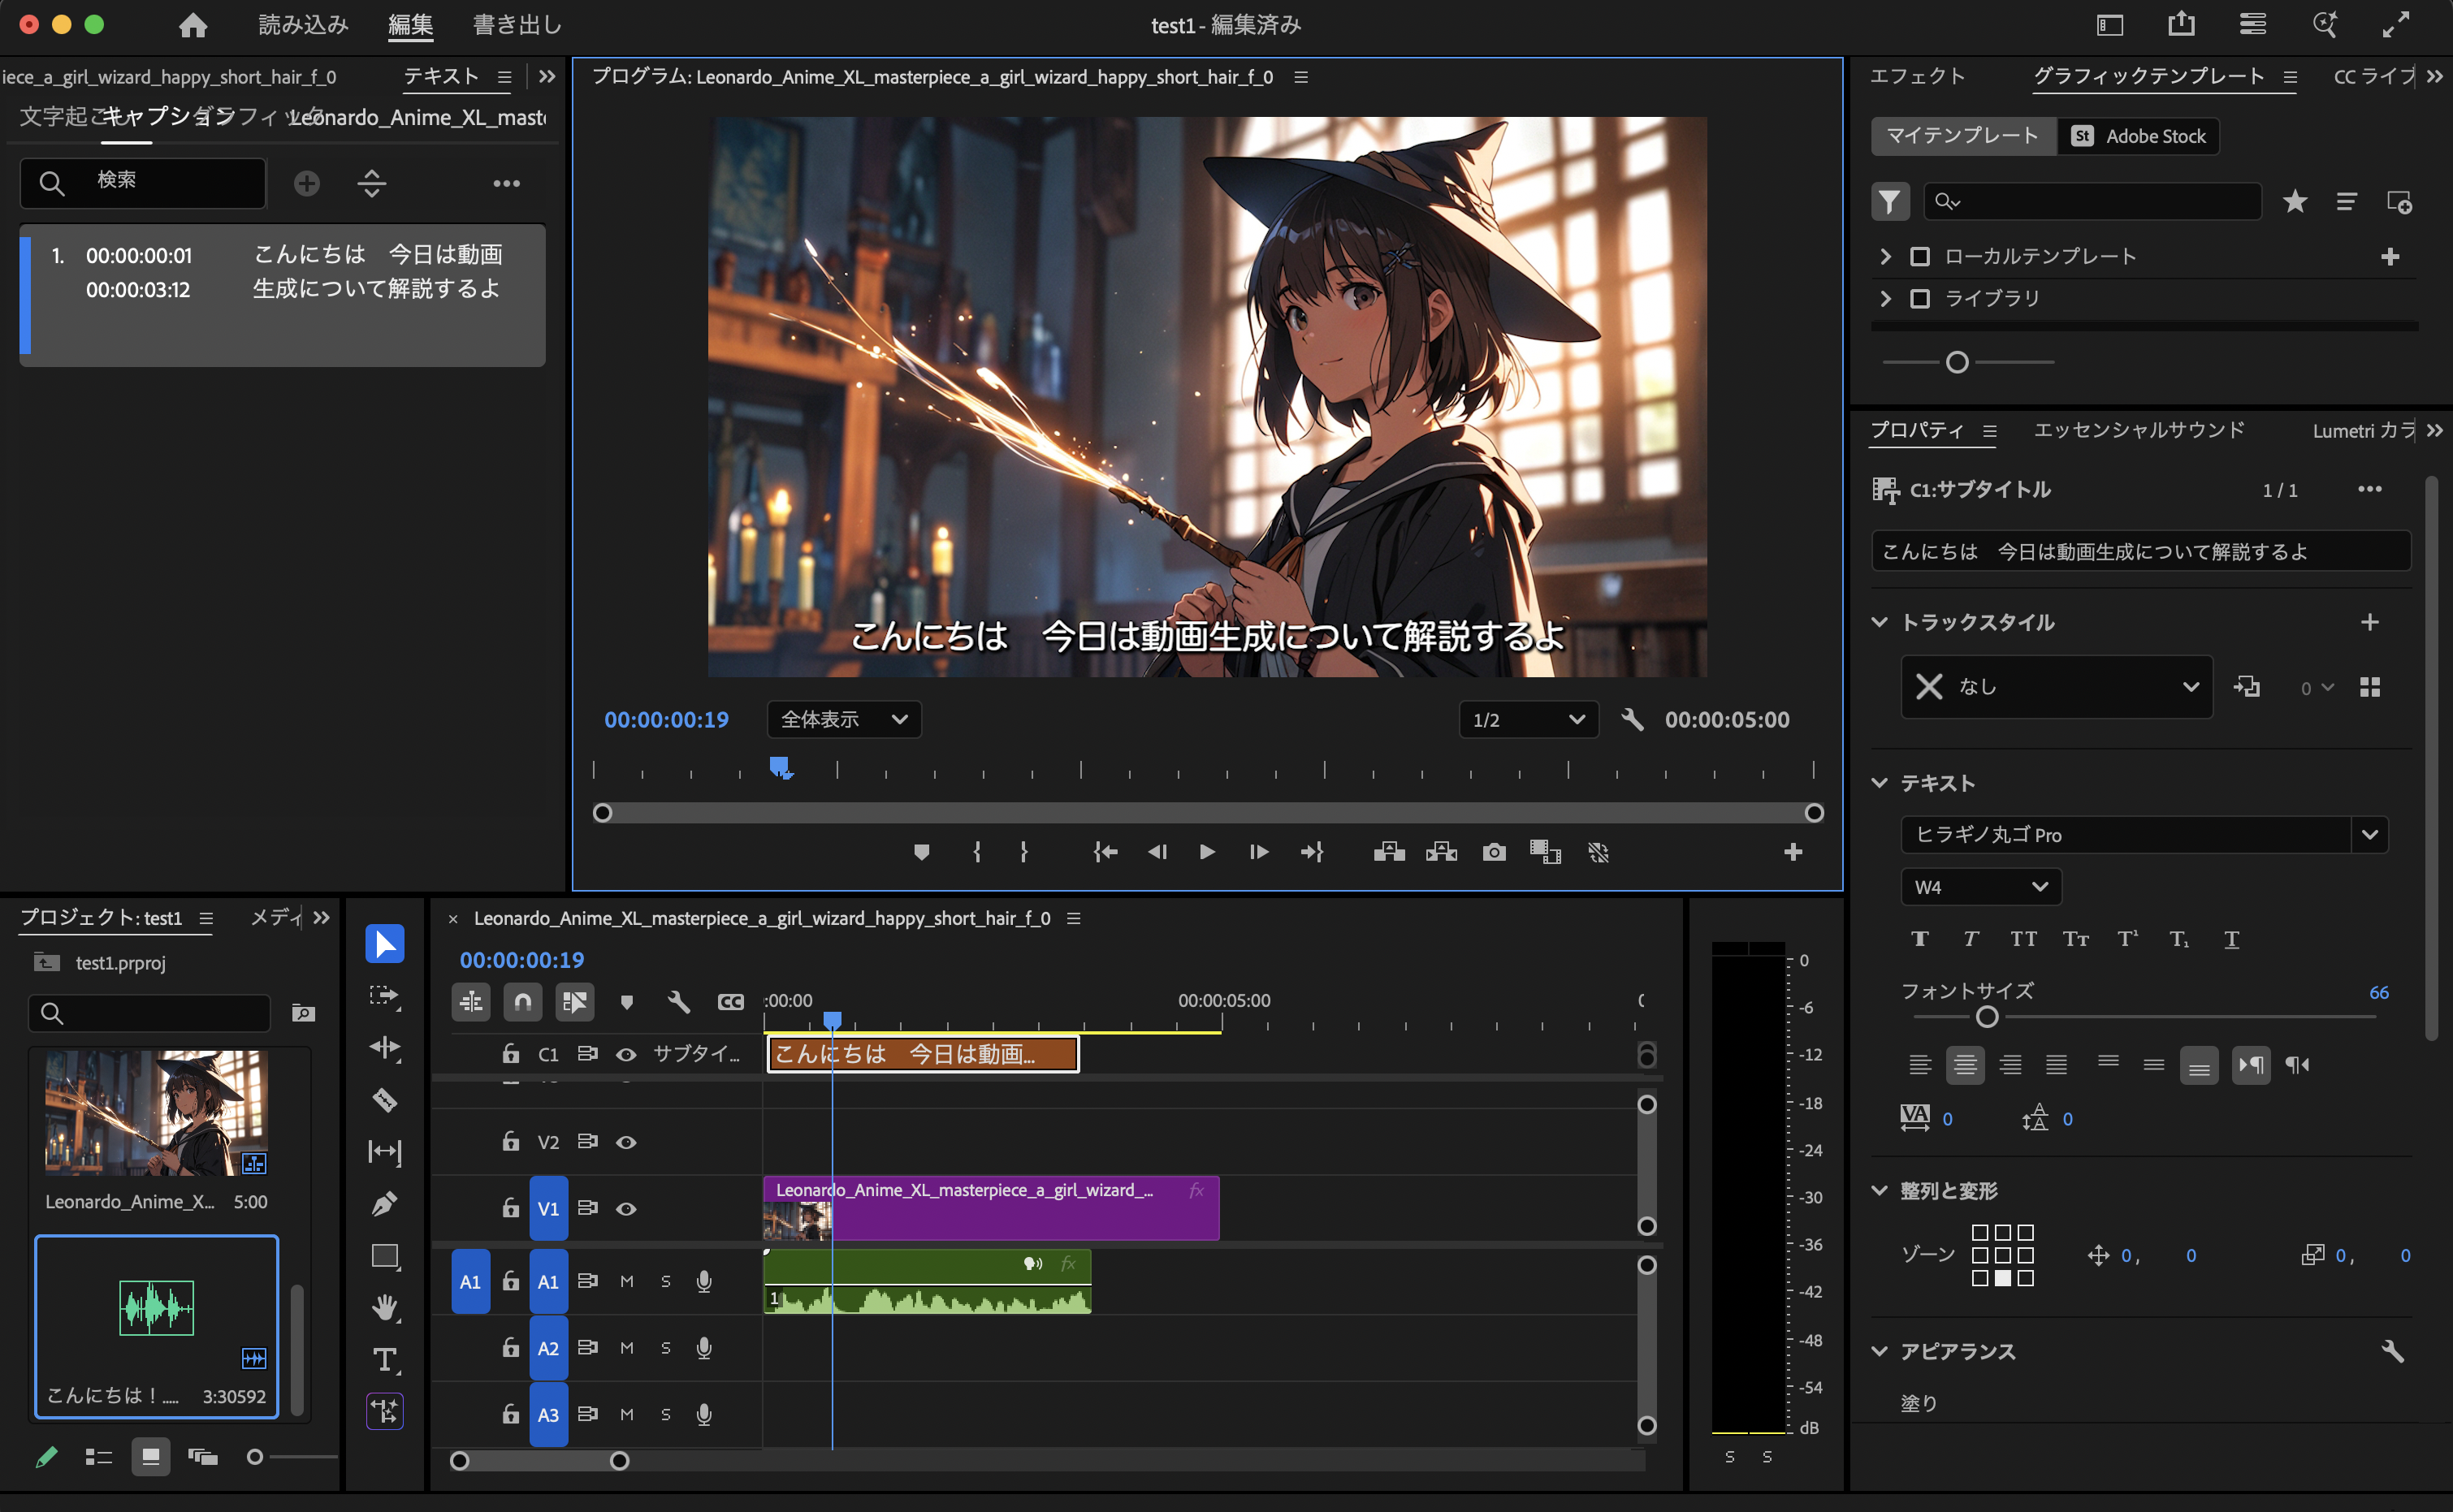Step back one frame
2453x1512 pixels.
[1157, 852]
